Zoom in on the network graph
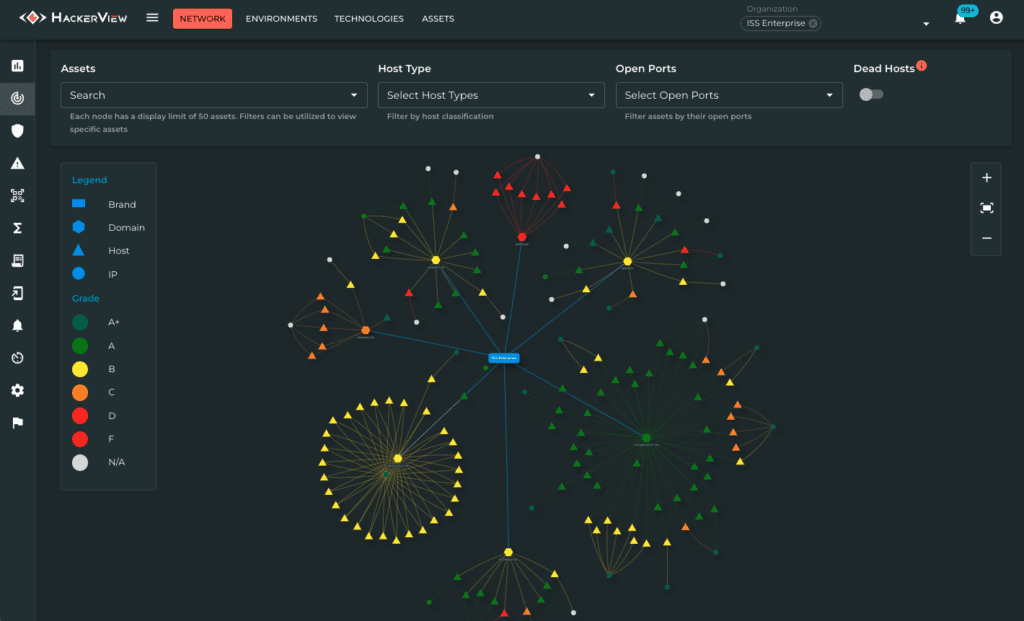 tap(986, 178)
